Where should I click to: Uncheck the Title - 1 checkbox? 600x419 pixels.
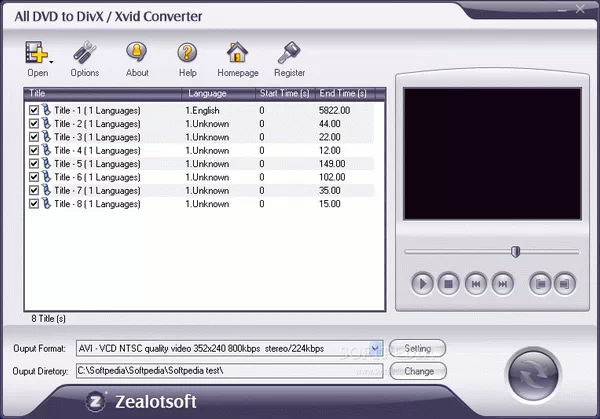[34, 110]
